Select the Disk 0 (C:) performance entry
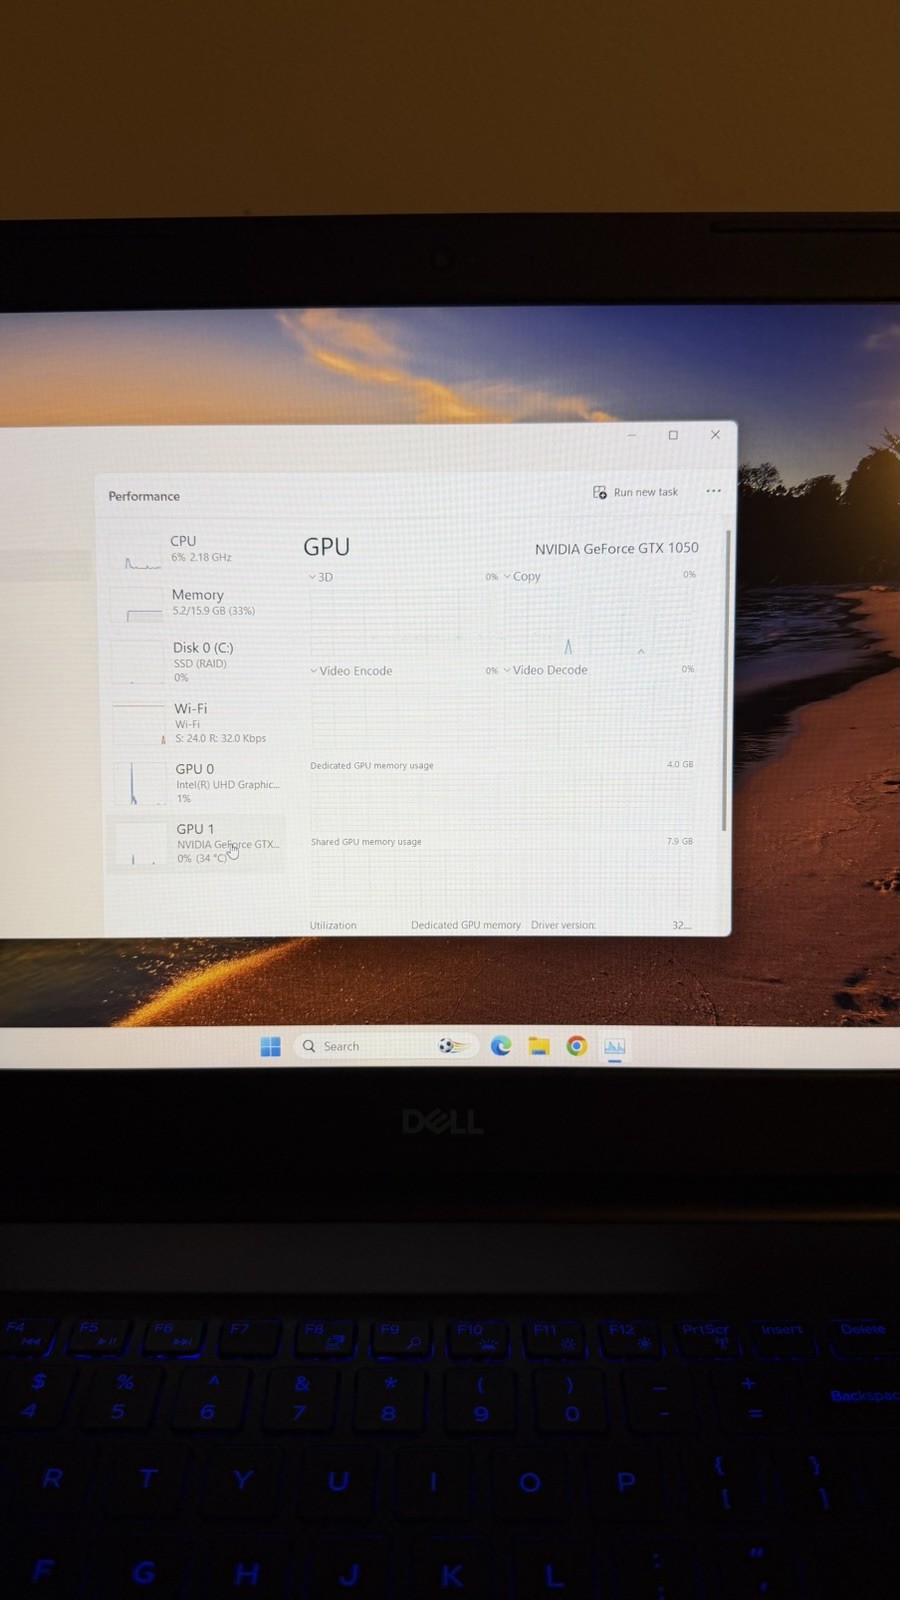 (x=197, y=662)
